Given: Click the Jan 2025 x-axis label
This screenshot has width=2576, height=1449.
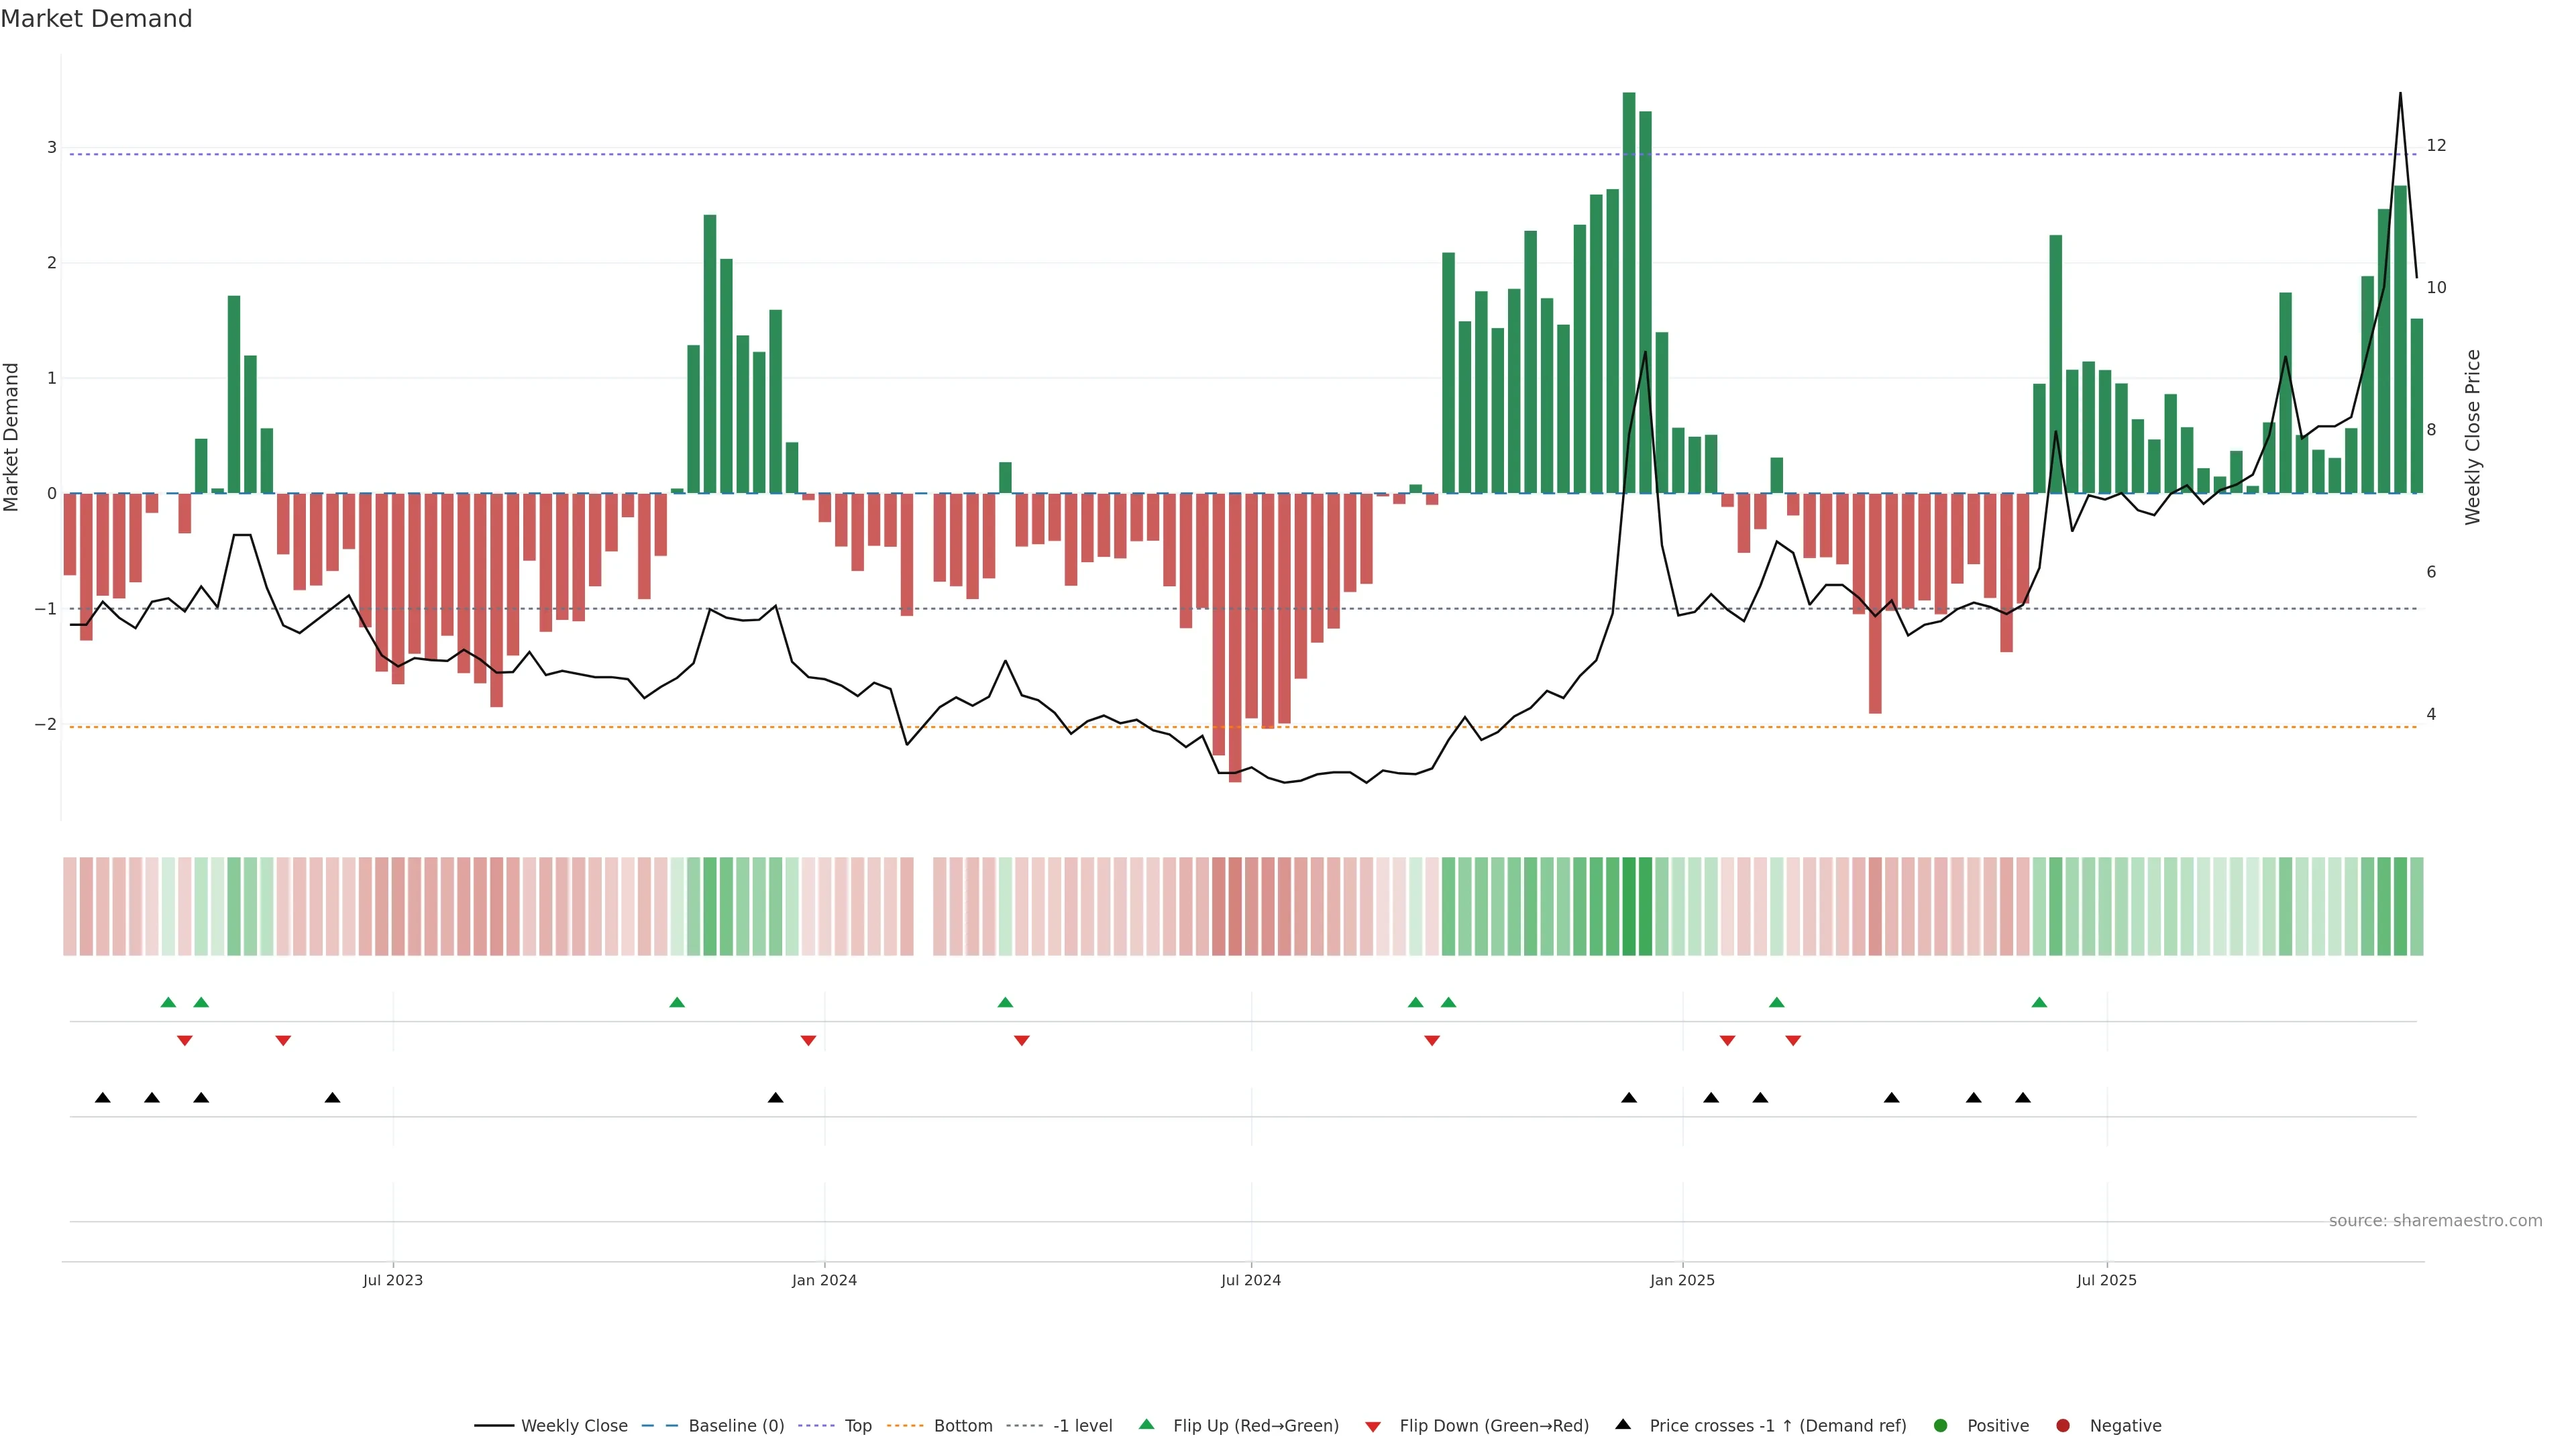Looking at the screenshot, I should (x=1682, y=1280).
